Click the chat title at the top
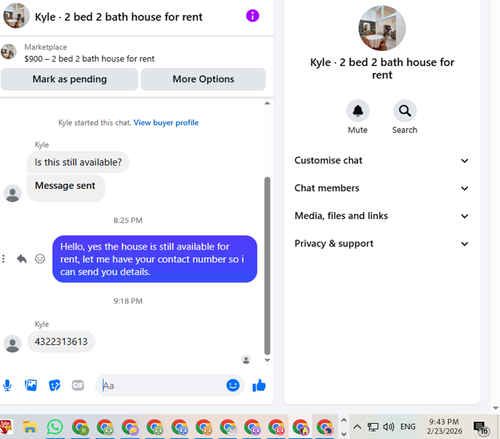Viewport: 500px width, 439px height. (x=119, y=17)
